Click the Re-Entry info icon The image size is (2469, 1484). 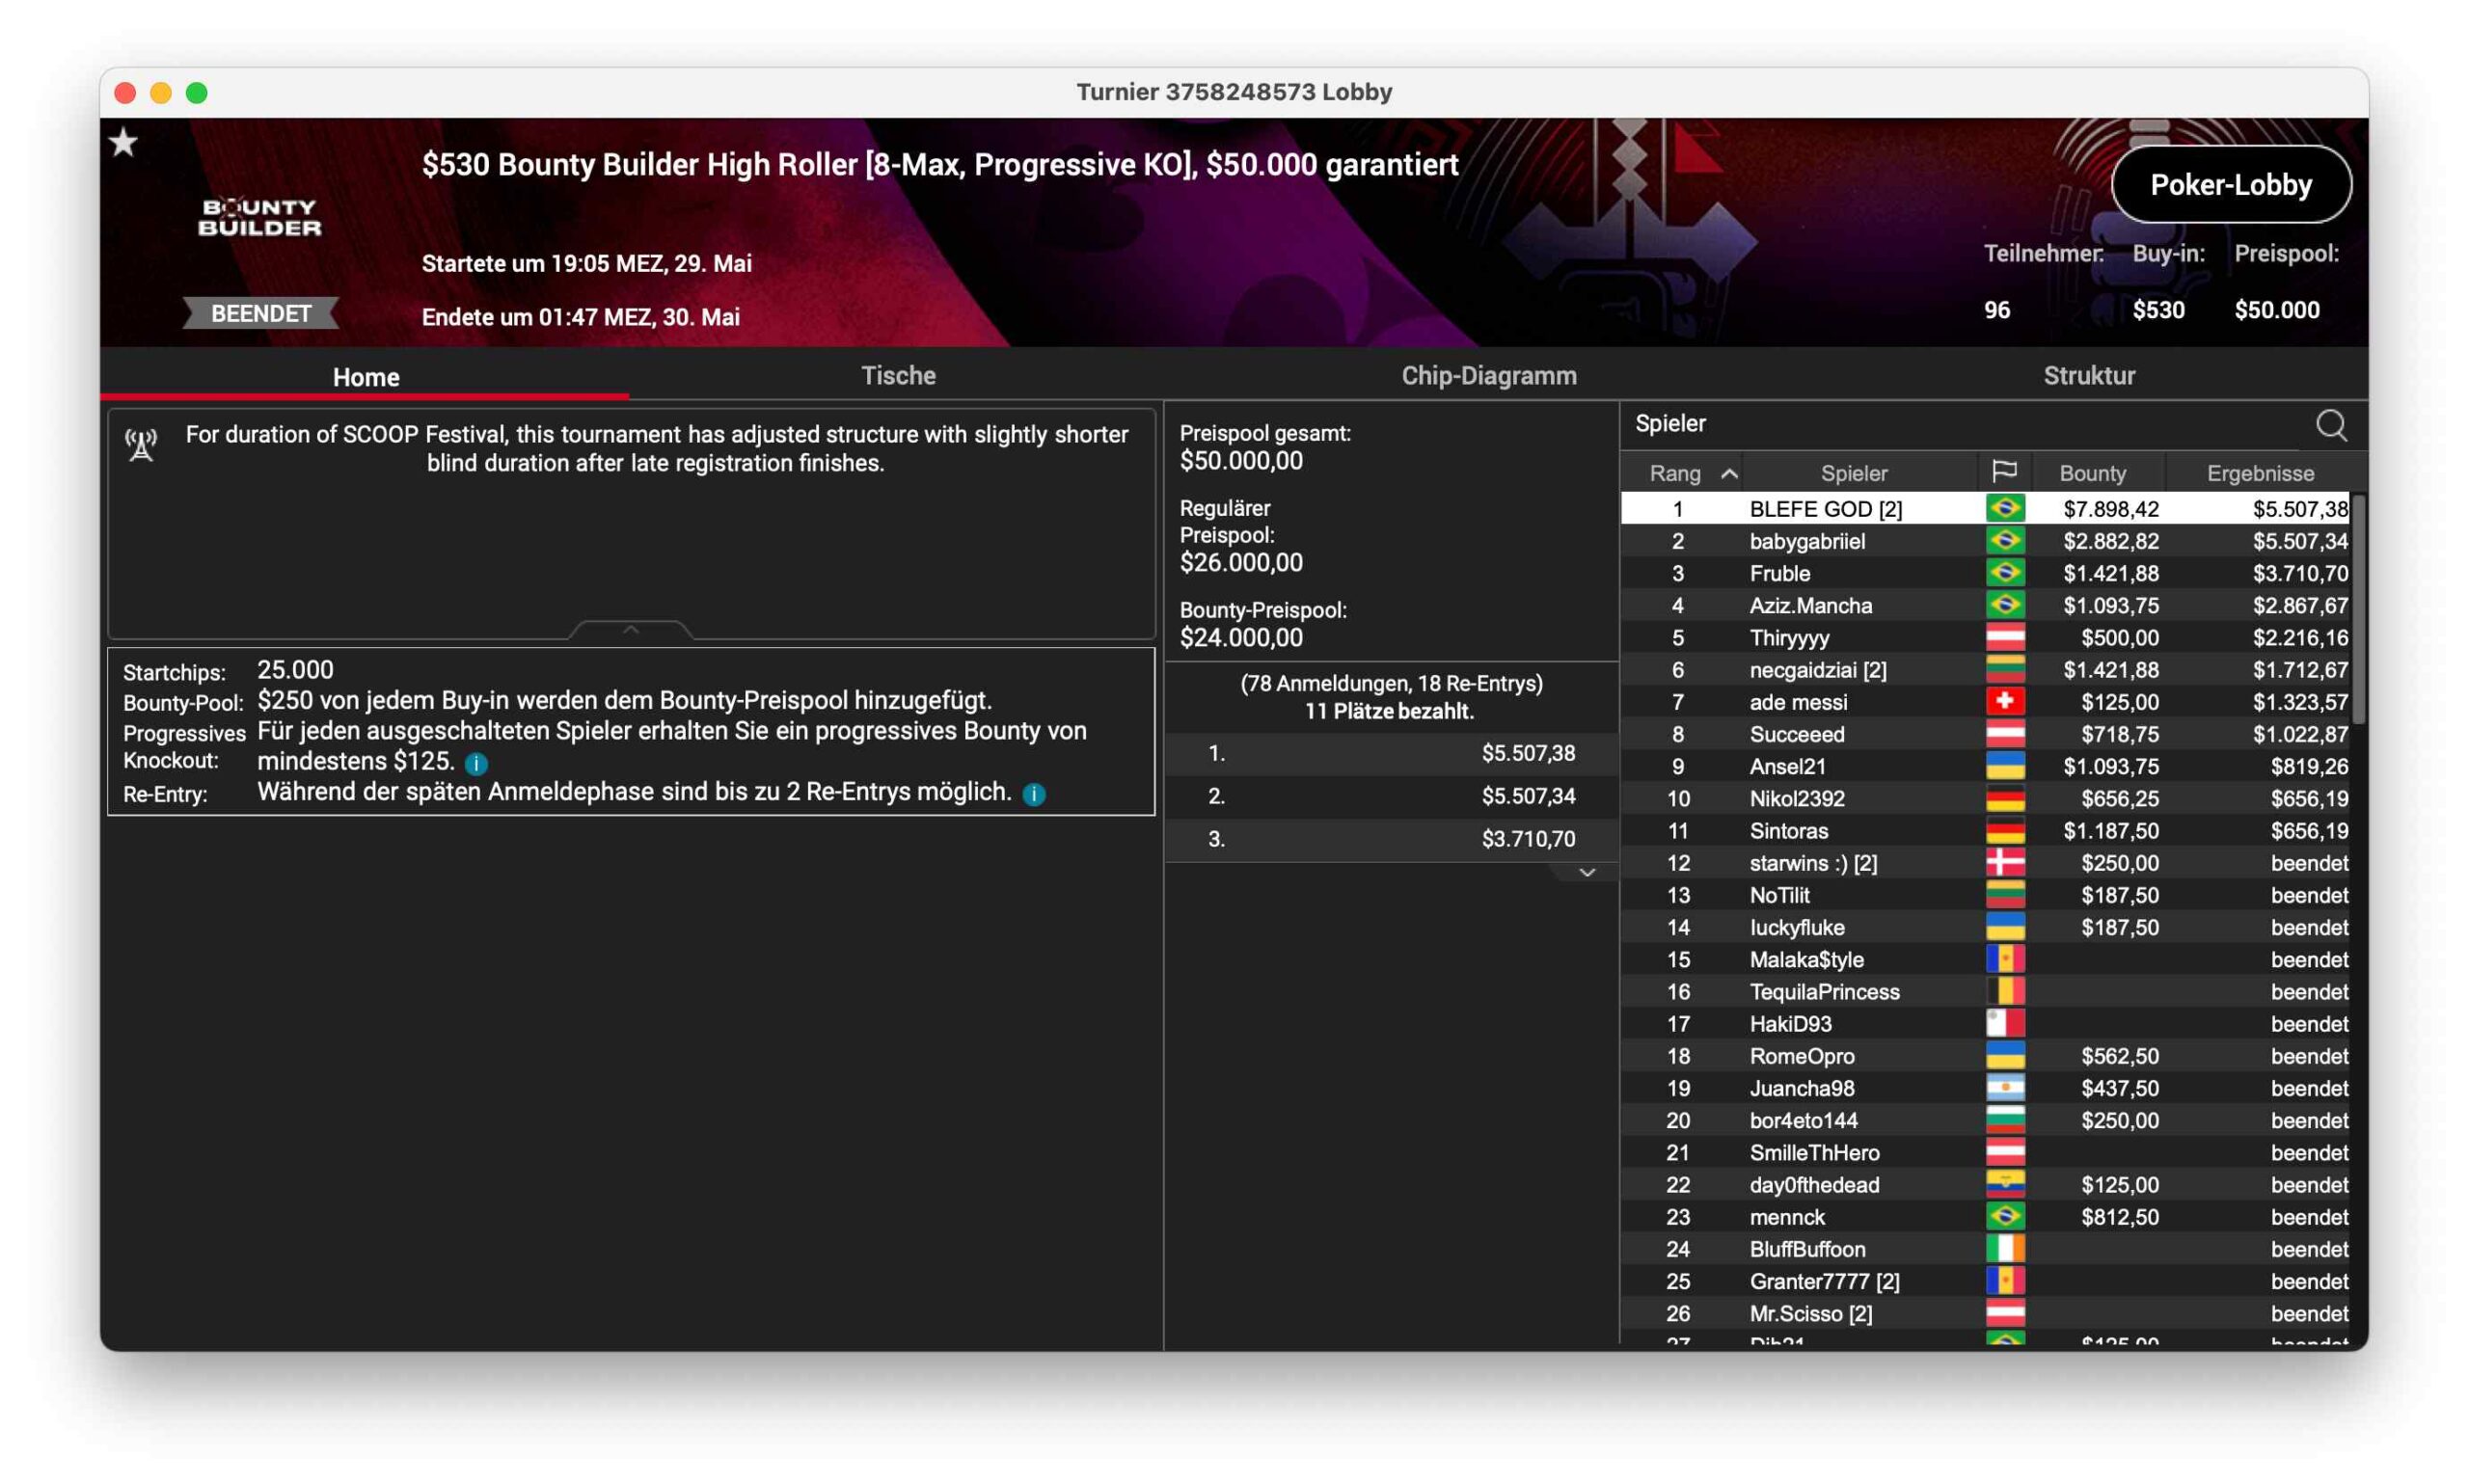(x=1034, y=794)
